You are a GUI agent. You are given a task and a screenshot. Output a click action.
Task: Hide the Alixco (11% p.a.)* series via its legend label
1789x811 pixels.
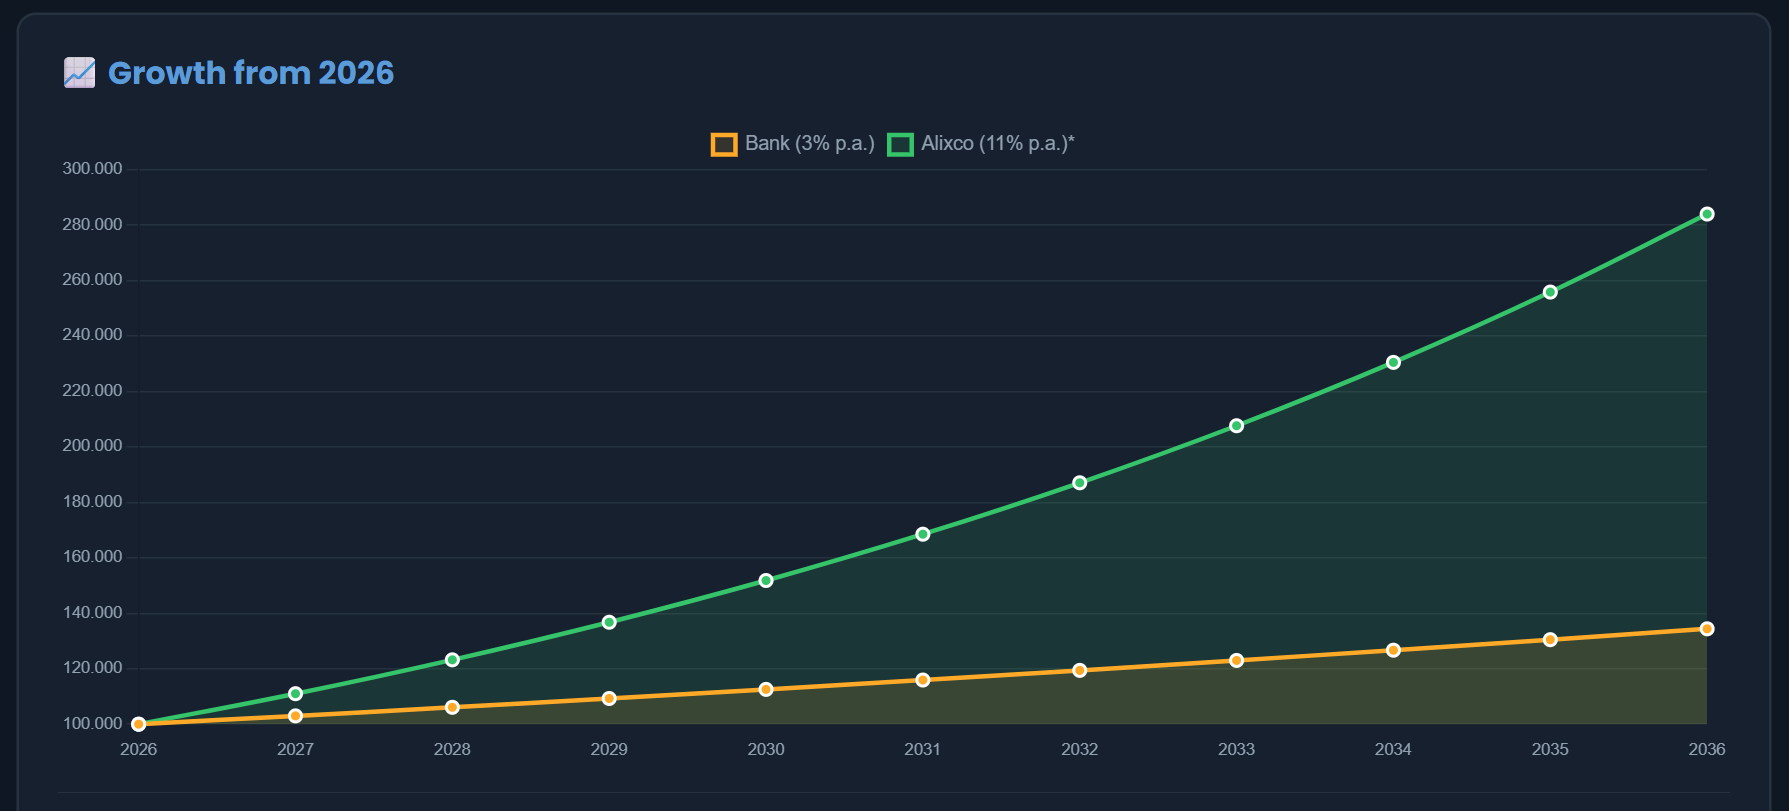[998, 144]
